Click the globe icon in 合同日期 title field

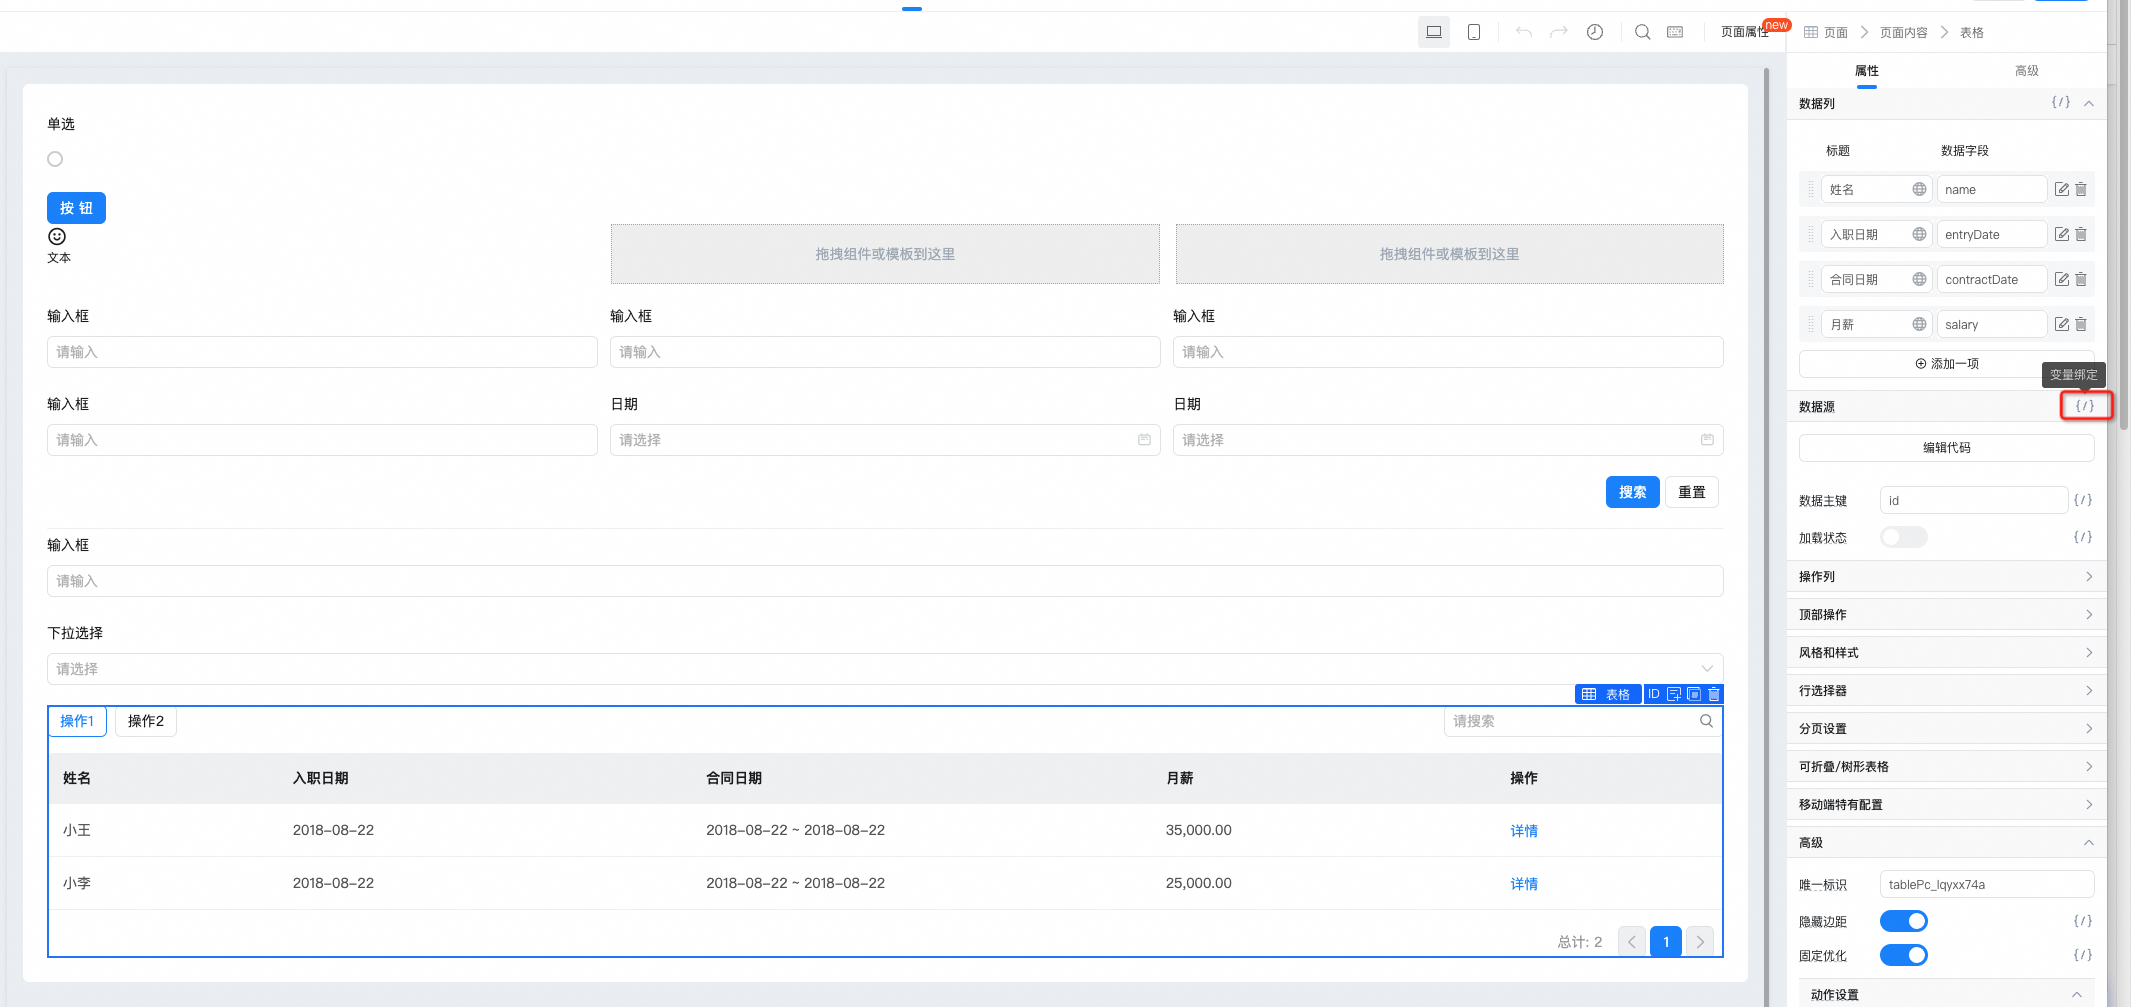(x=1919, y=279)
